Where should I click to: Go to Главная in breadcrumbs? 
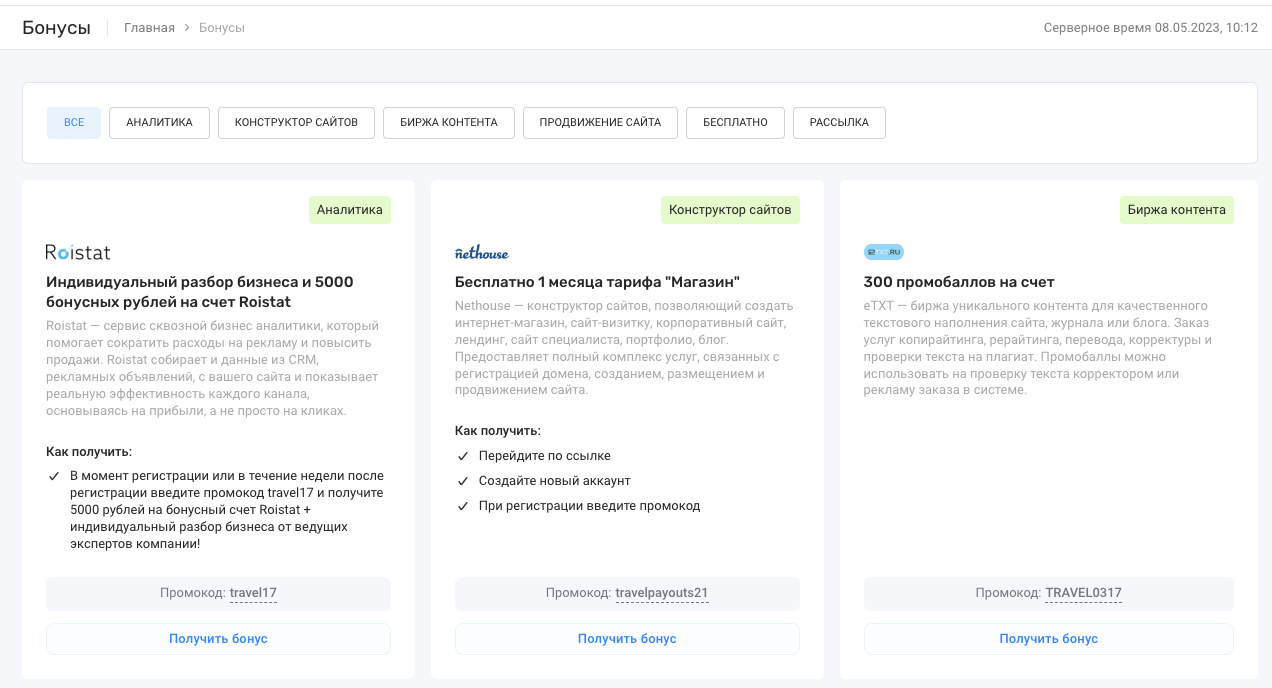click(149, 28)
